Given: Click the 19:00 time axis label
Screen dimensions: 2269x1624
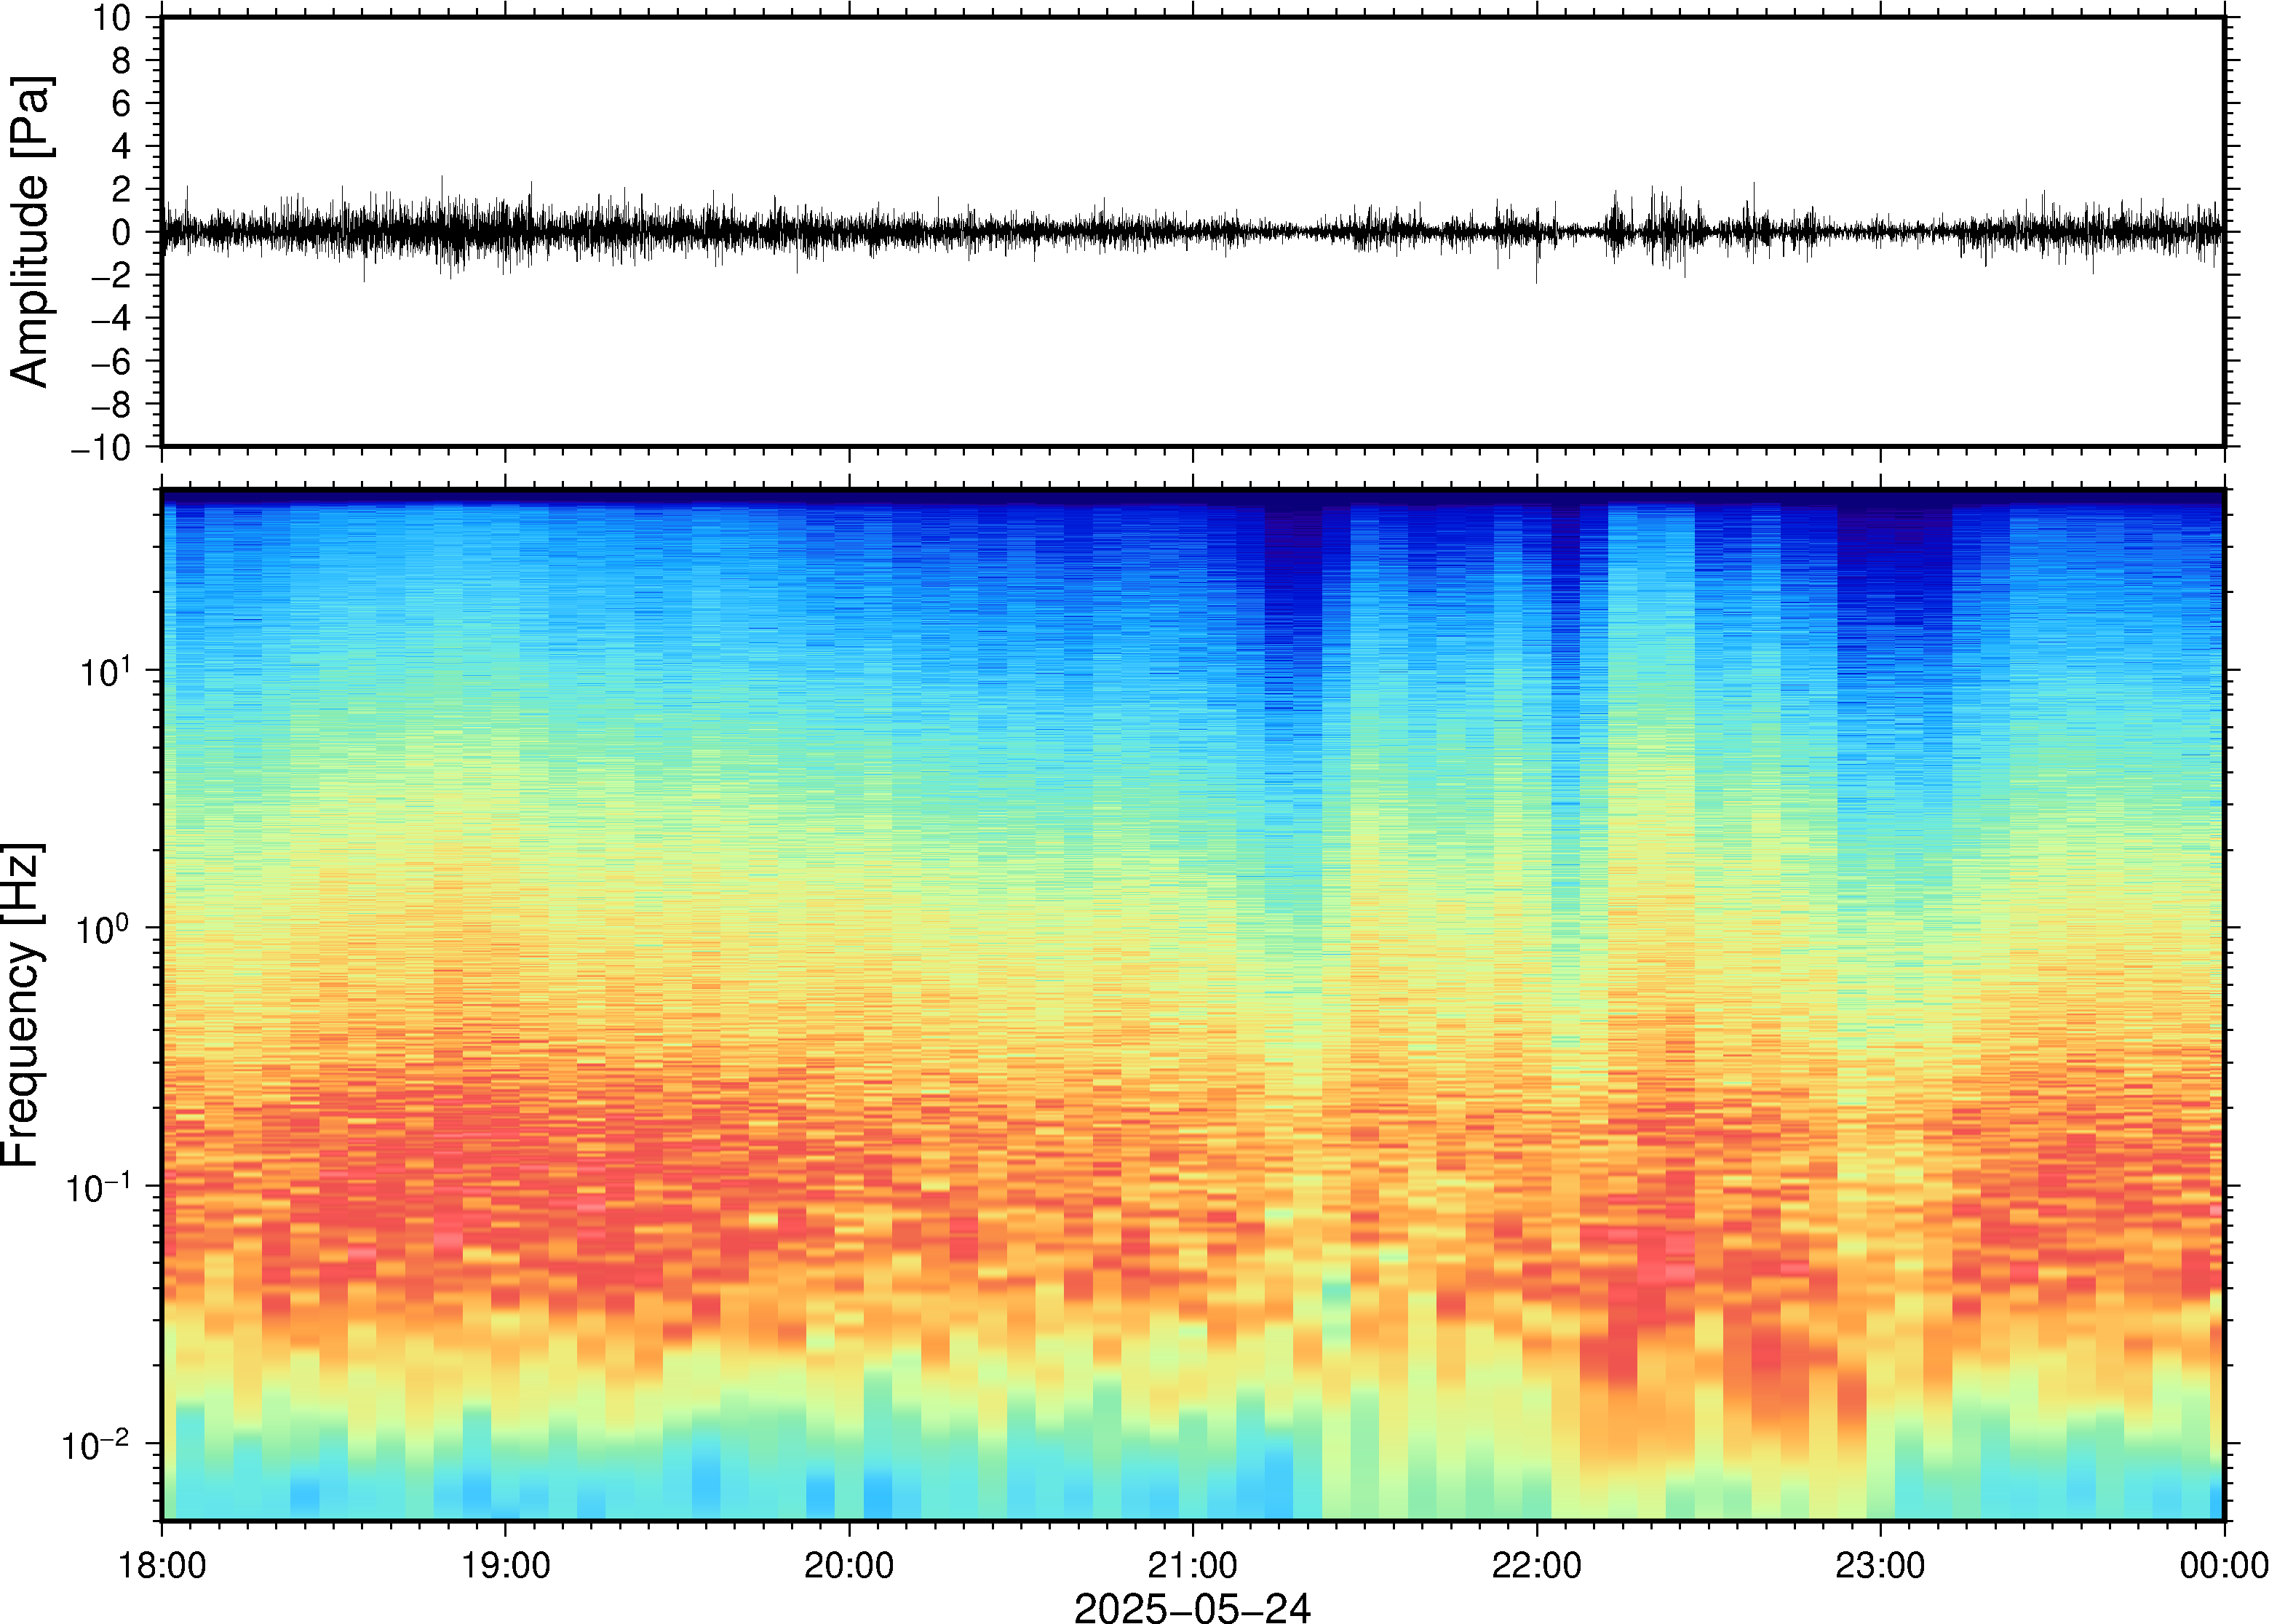Looking at the screenshot, I should click(x=505, y=1565).
